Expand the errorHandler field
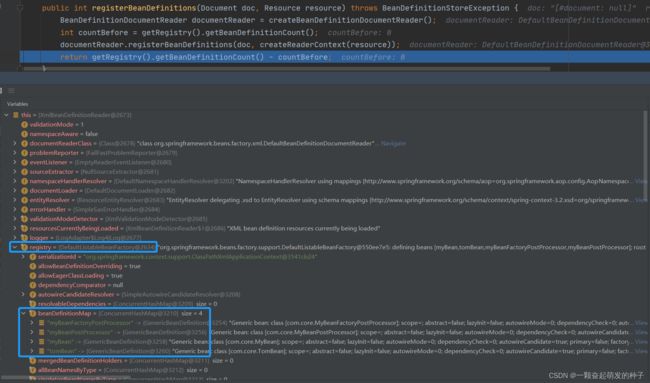The image size is (650, 383). coord(15,210)
